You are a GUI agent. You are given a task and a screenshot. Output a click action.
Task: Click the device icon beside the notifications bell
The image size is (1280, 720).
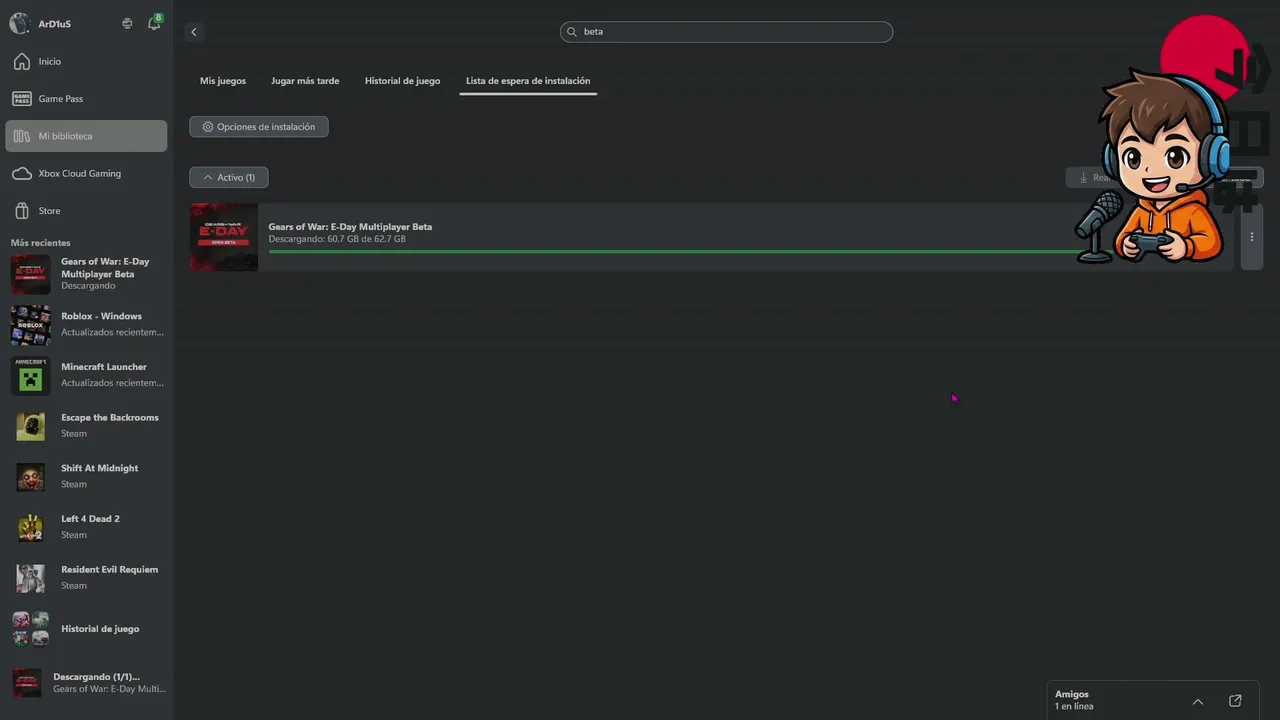coord(127,23)
